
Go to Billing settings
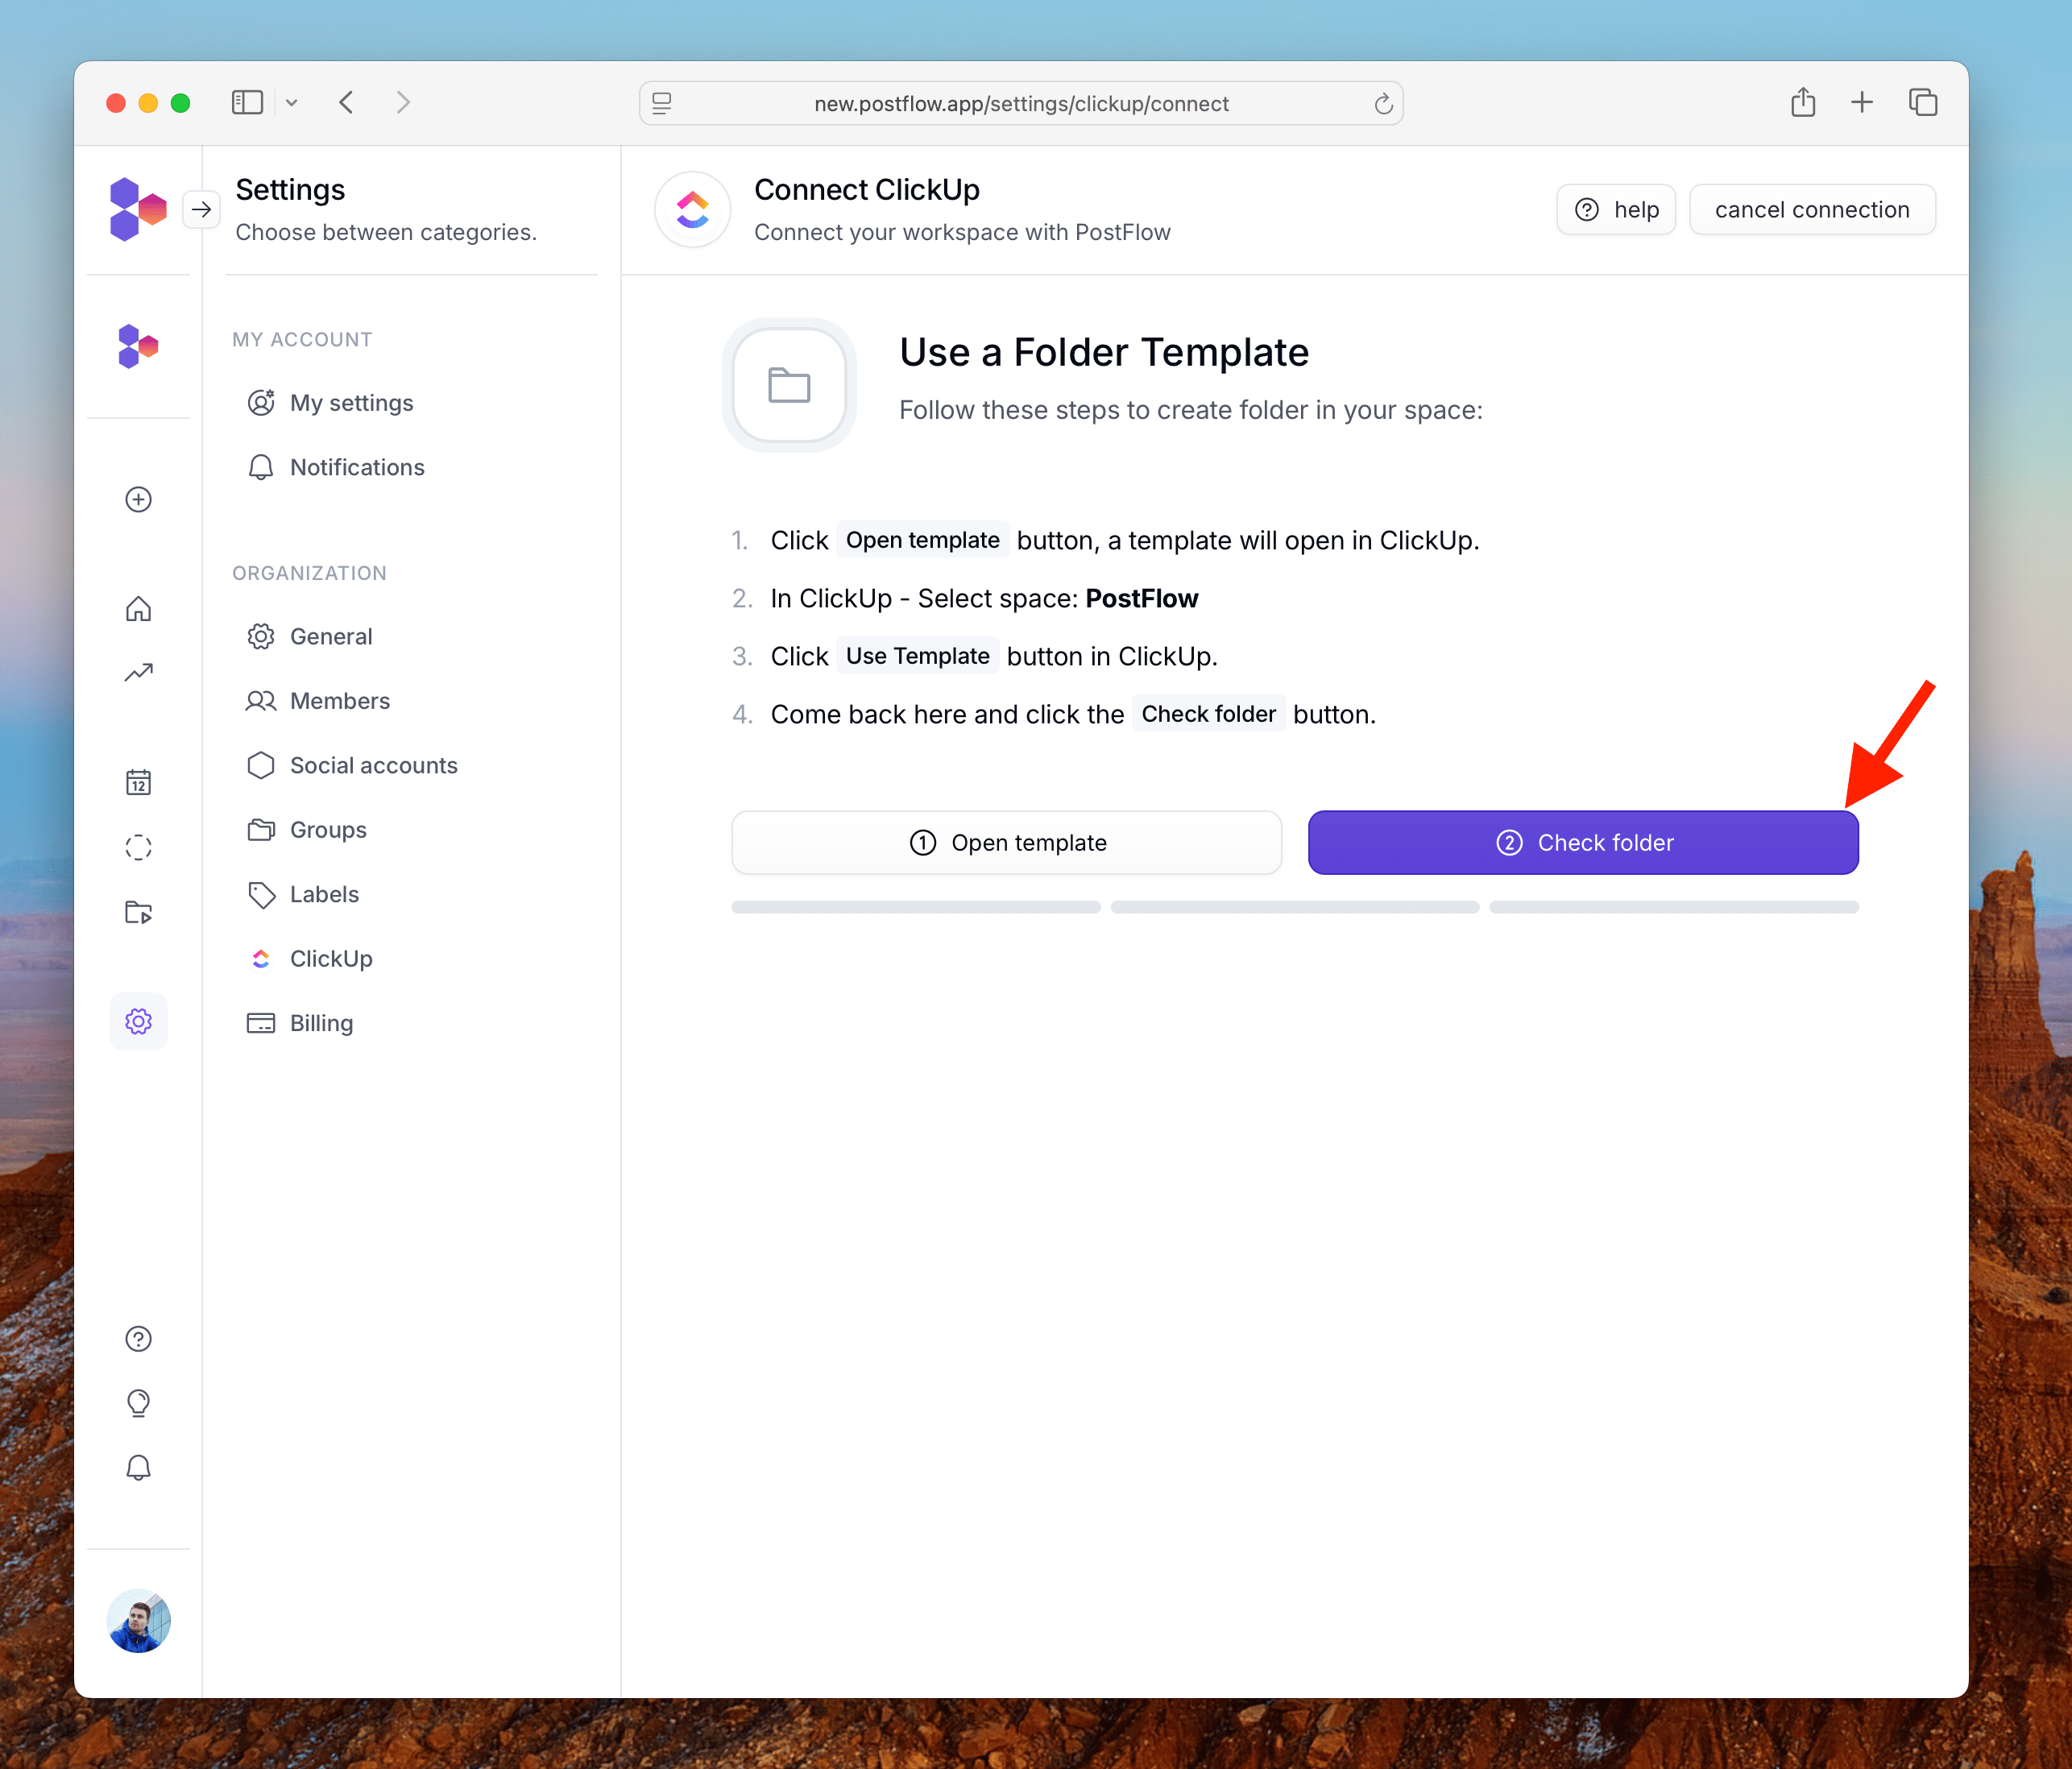tap(321, 1023)
